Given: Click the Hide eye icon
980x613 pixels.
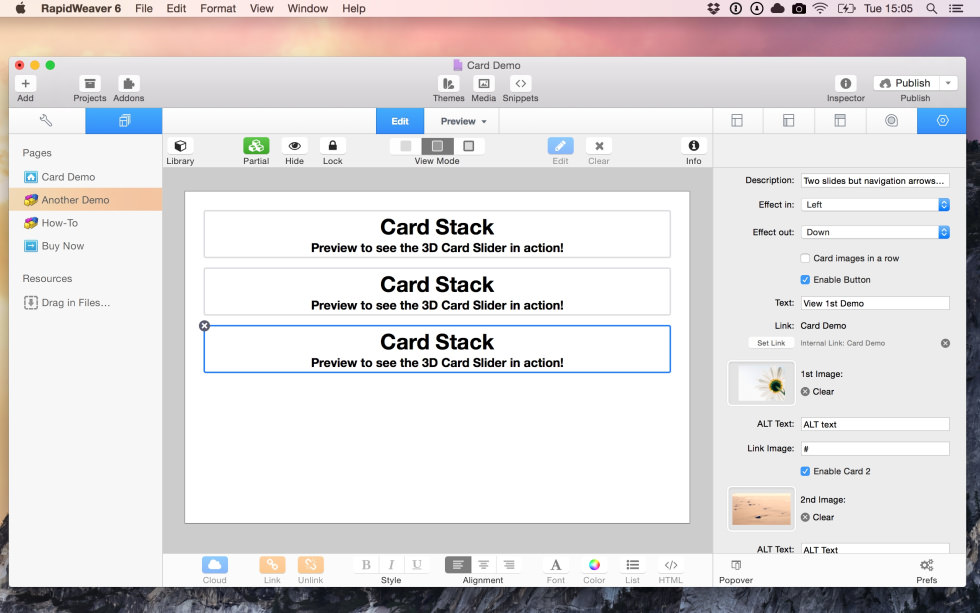Looking at the screenshot, I should (294, 146).
